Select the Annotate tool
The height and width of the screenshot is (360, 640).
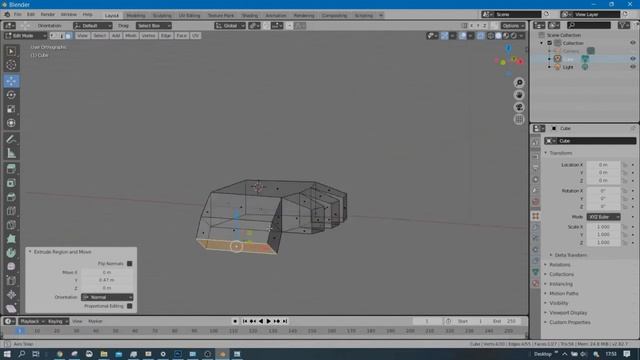click(11, 139)
